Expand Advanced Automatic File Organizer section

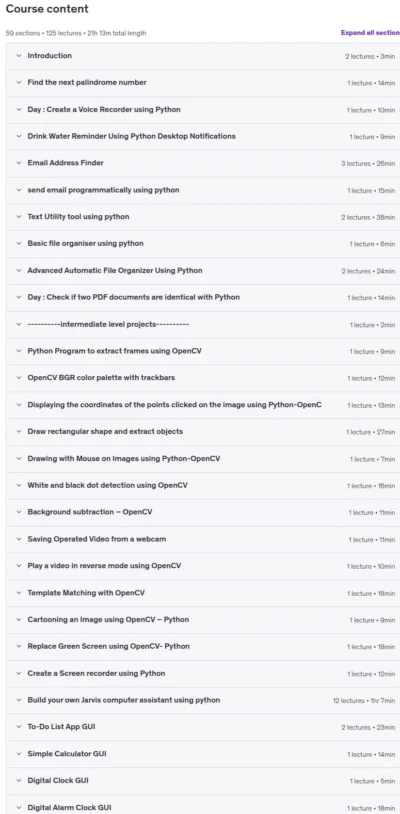pyautogui.click(x=203, y=270)
